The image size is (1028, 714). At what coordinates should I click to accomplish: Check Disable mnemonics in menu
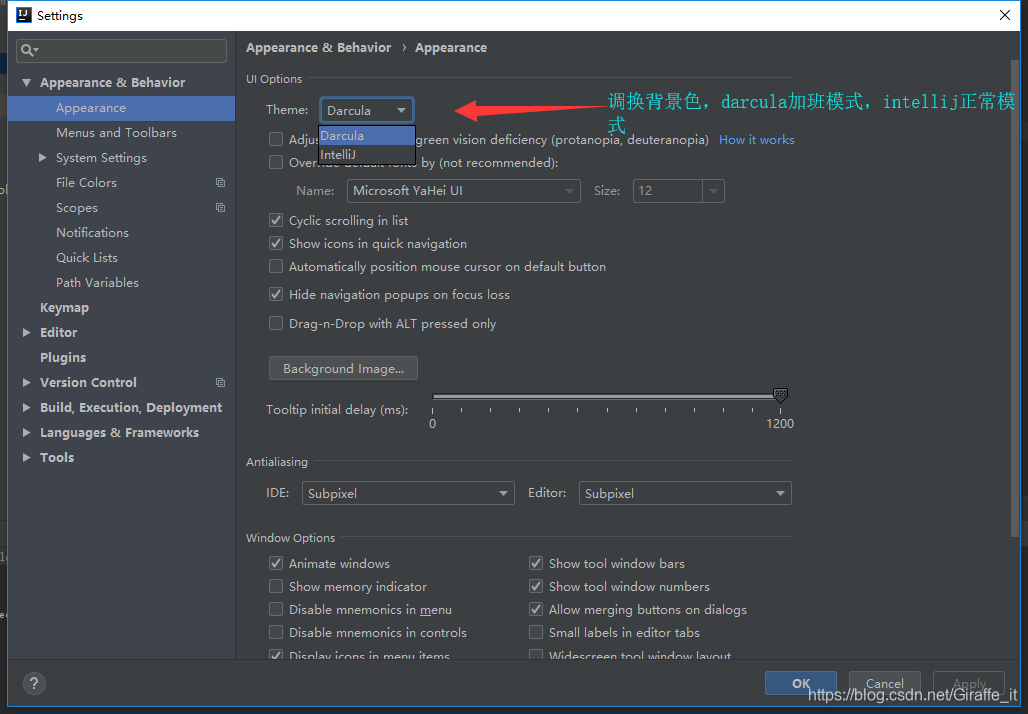276,609
